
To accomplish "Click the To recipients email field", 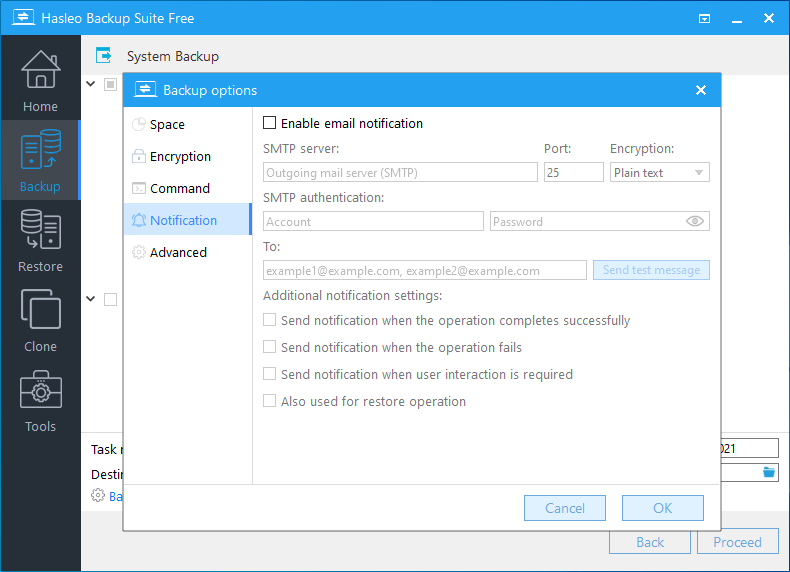I will pos(425,270).
